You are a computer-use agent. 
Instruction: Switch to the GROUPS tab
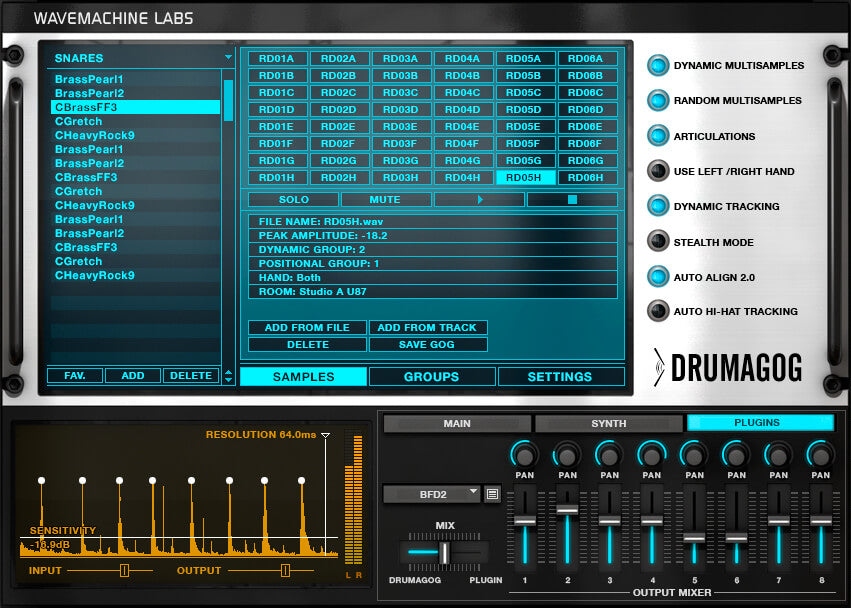pos(430,376)
